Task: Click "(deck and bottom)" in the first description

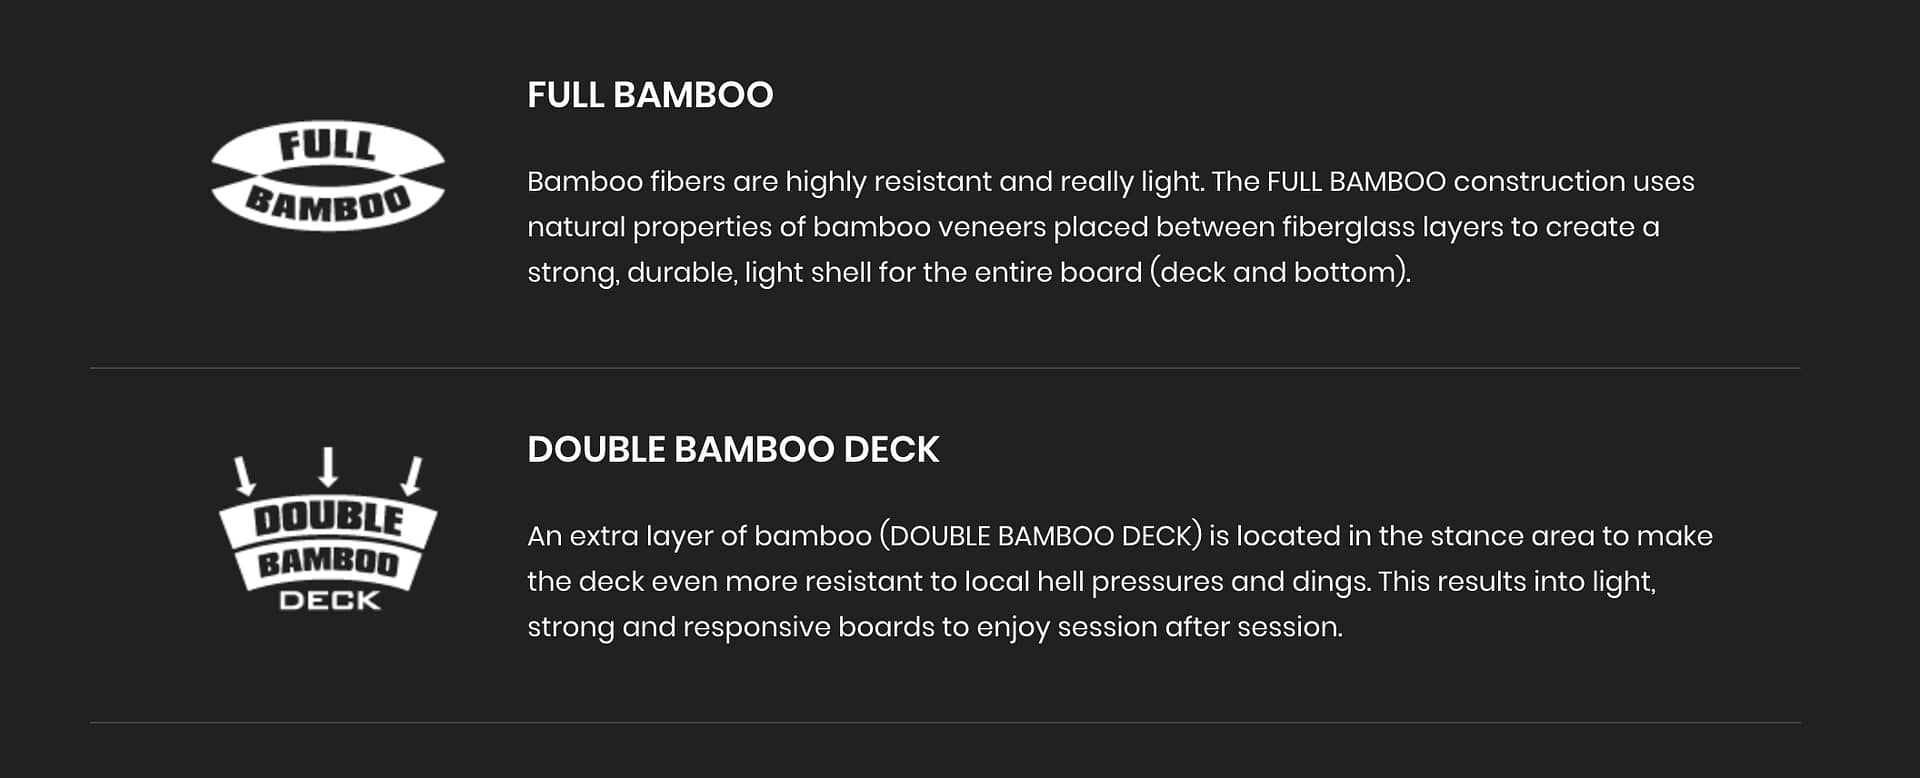Action: (1280, 272)
